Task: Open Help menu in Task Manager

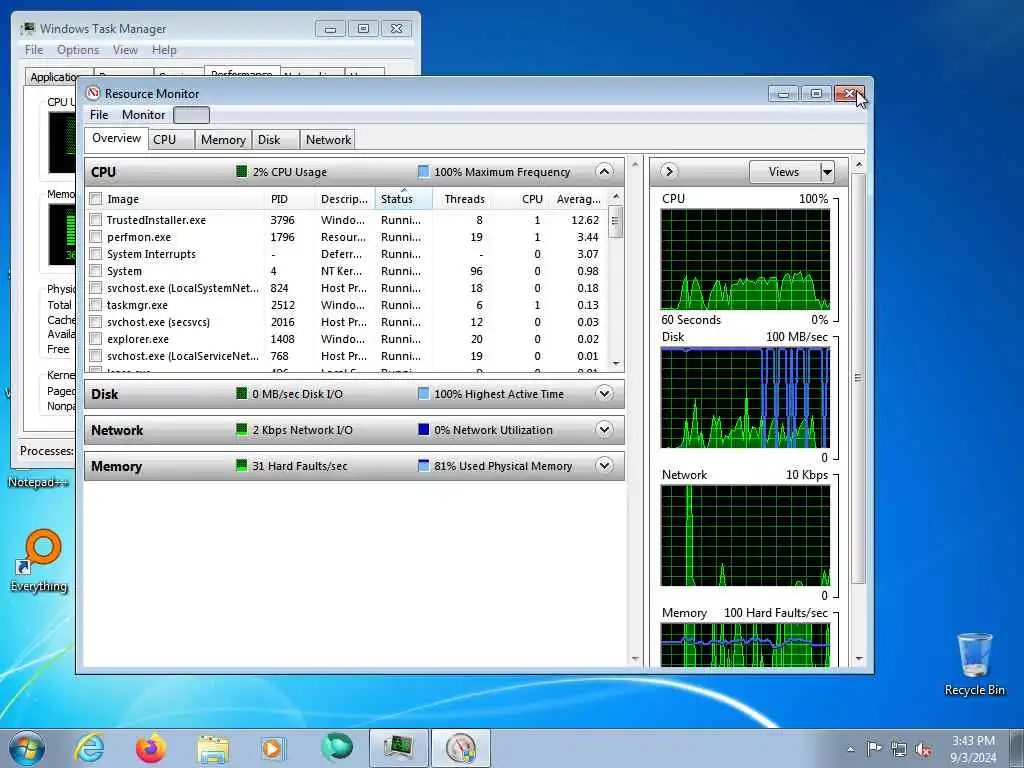Action: pyautogui.click(x=164, y=50)
